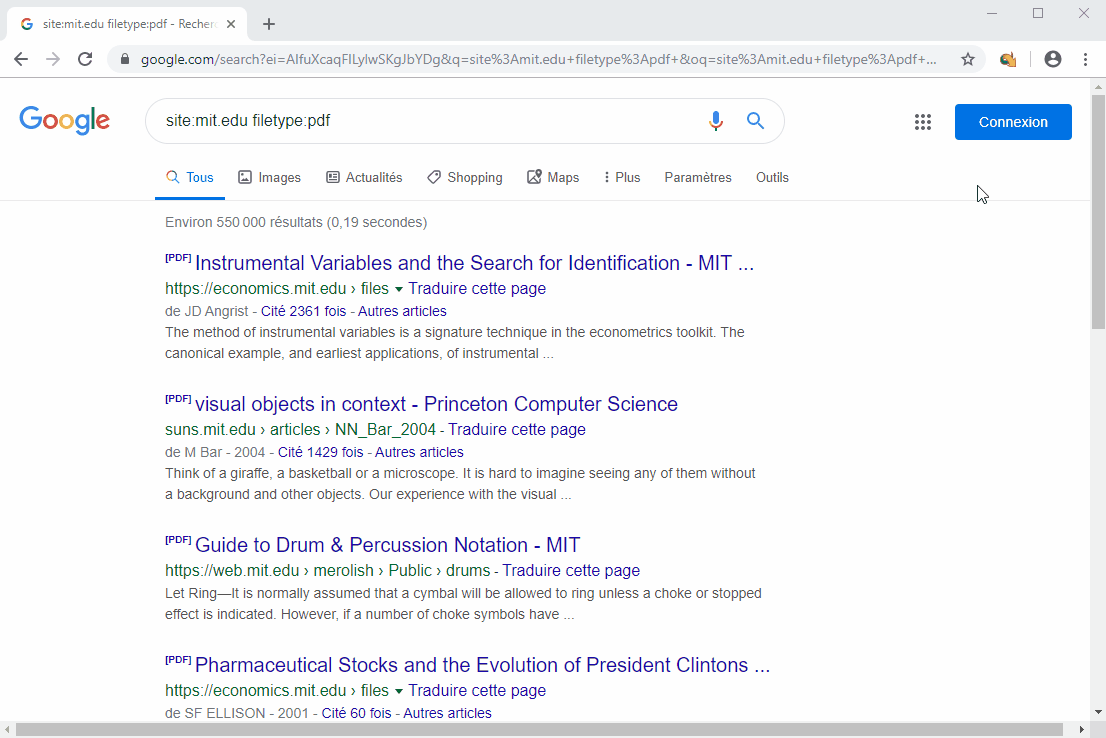Click Traduire cette page for suns.mit.edu result
The height and width of the screenshot is (738, 1106).
click(517, 430)
